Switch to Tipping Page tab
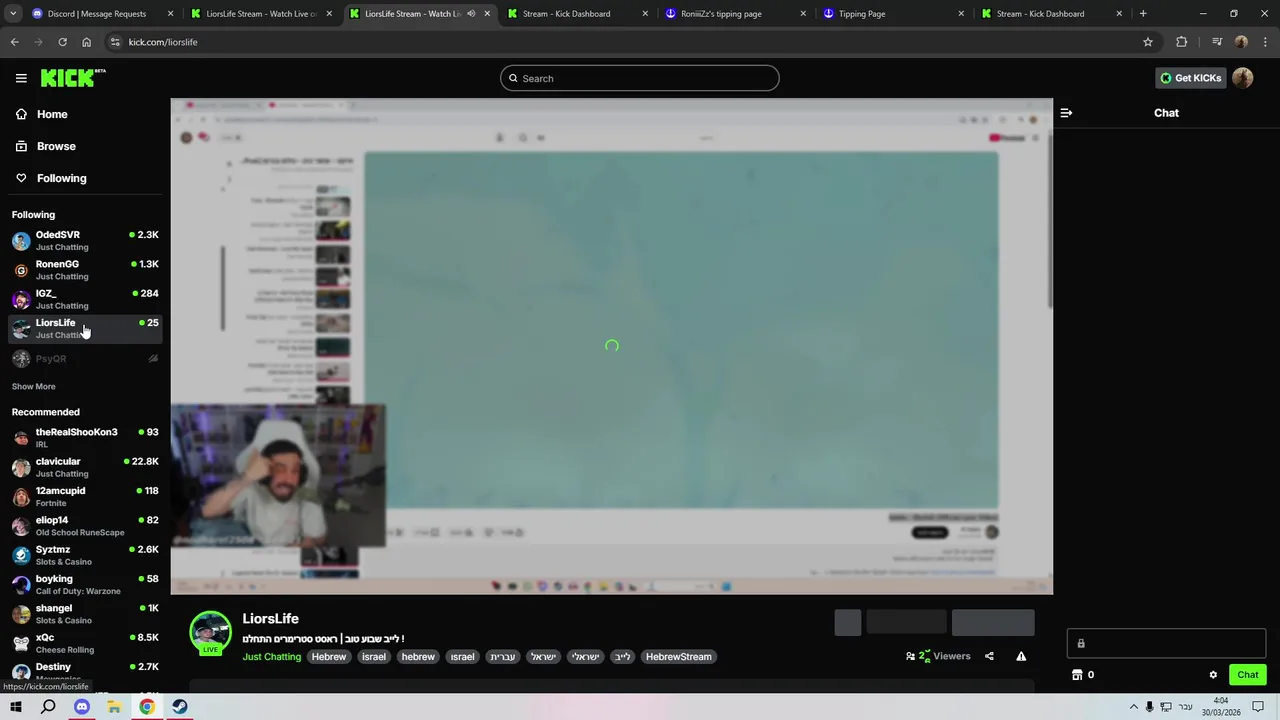 894,14
